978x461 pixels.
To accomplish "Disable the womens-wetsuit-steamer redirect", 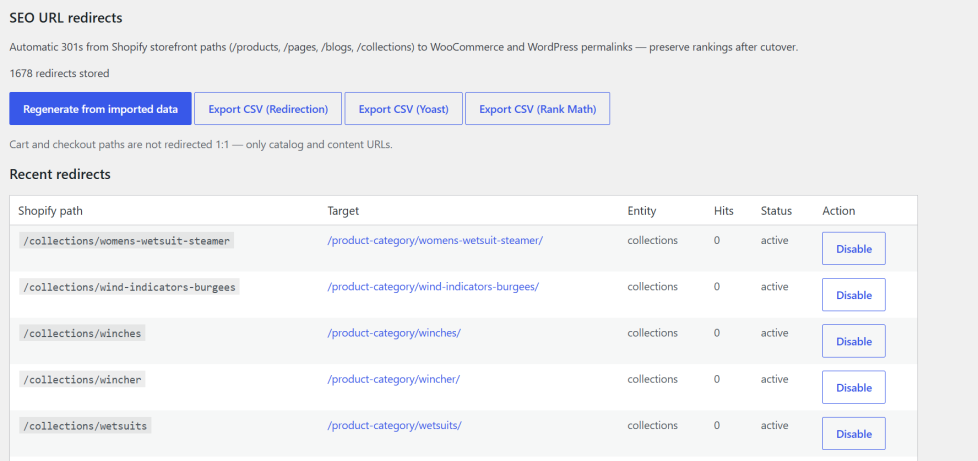I will click(854, 248).
